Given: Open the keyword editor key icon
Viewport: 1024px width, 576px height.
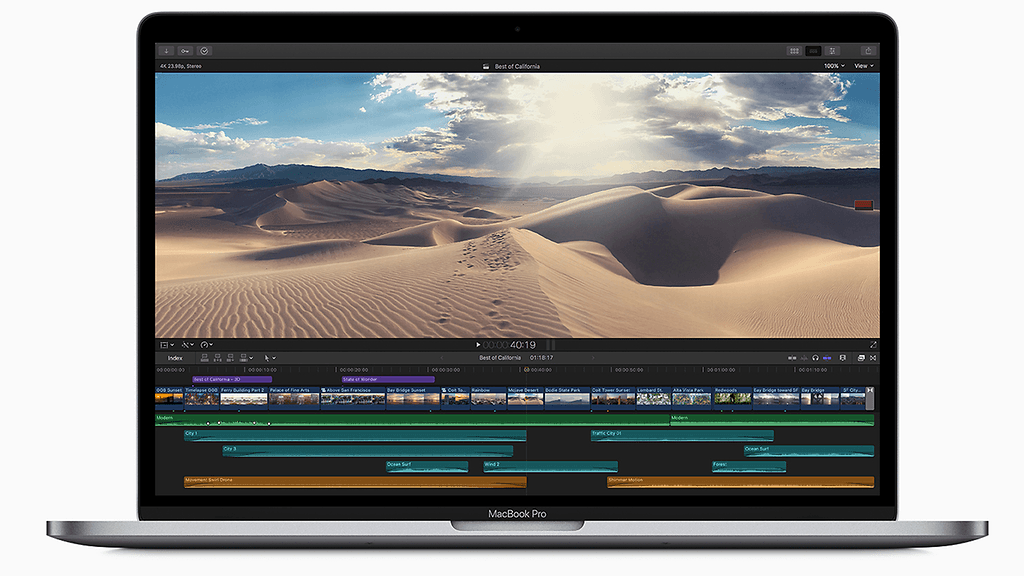Looking at the screenshot, I should tap(185, 50).
